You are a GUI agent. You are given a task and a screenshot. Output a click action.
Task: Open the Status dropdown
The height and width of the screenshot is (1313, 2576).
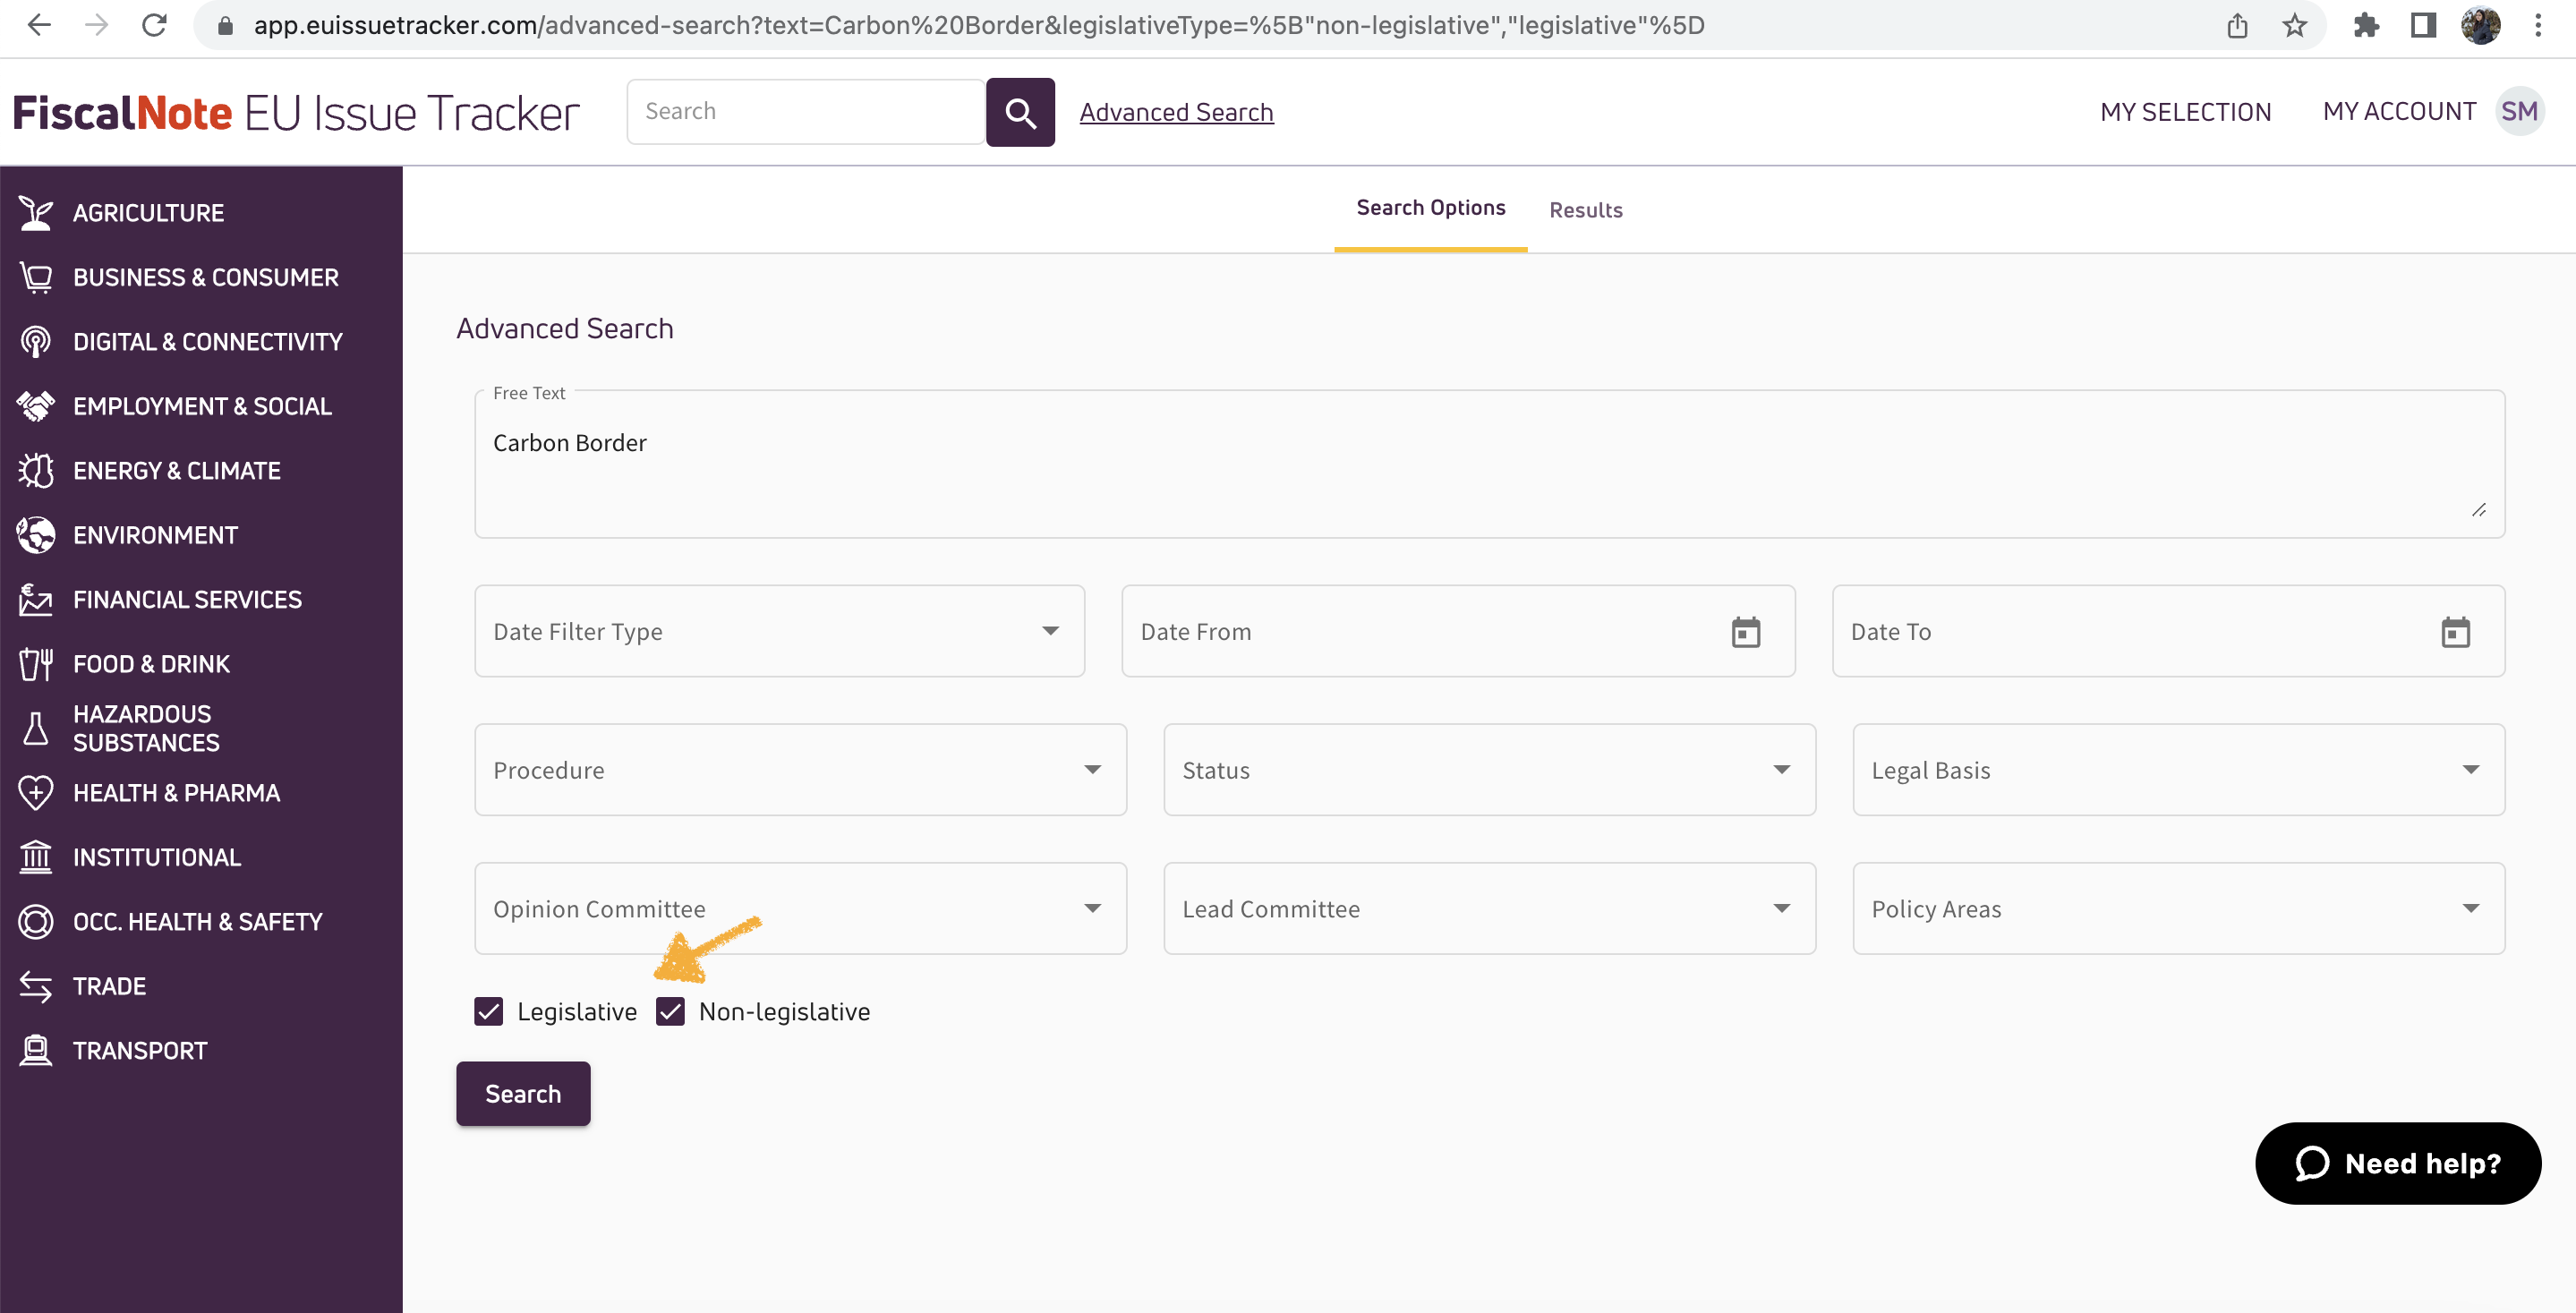point(1490,770)
